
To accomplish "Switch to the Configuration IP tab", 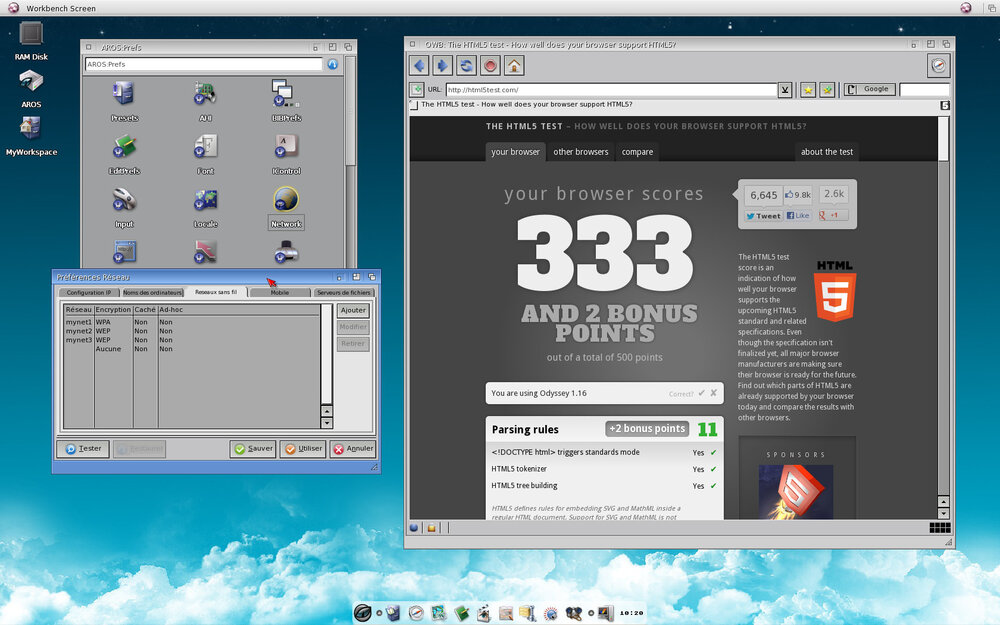I will 89,293.
